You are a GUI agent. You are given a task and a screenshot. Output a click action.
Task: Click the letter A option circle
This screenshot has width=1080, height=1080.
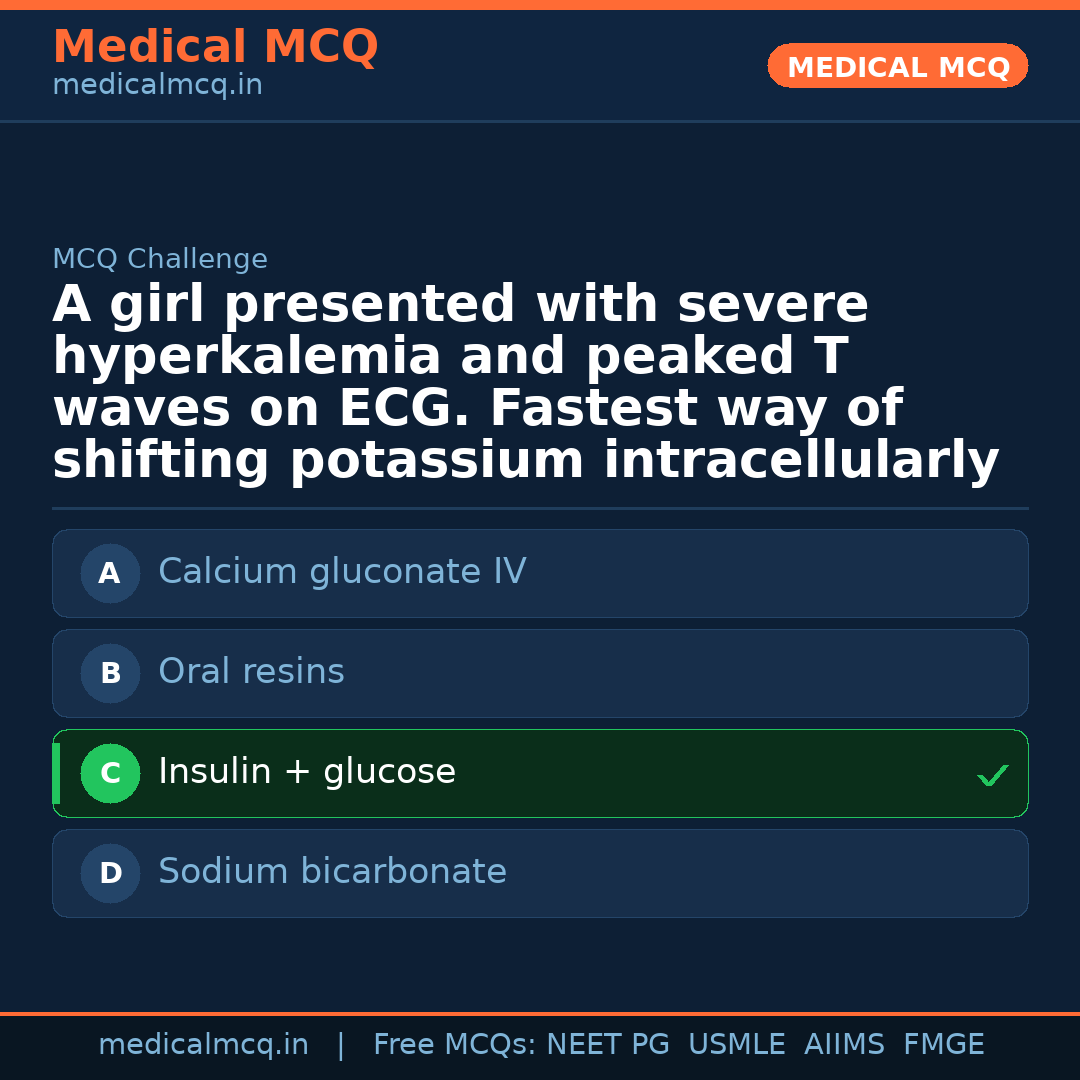pos(110,573)
